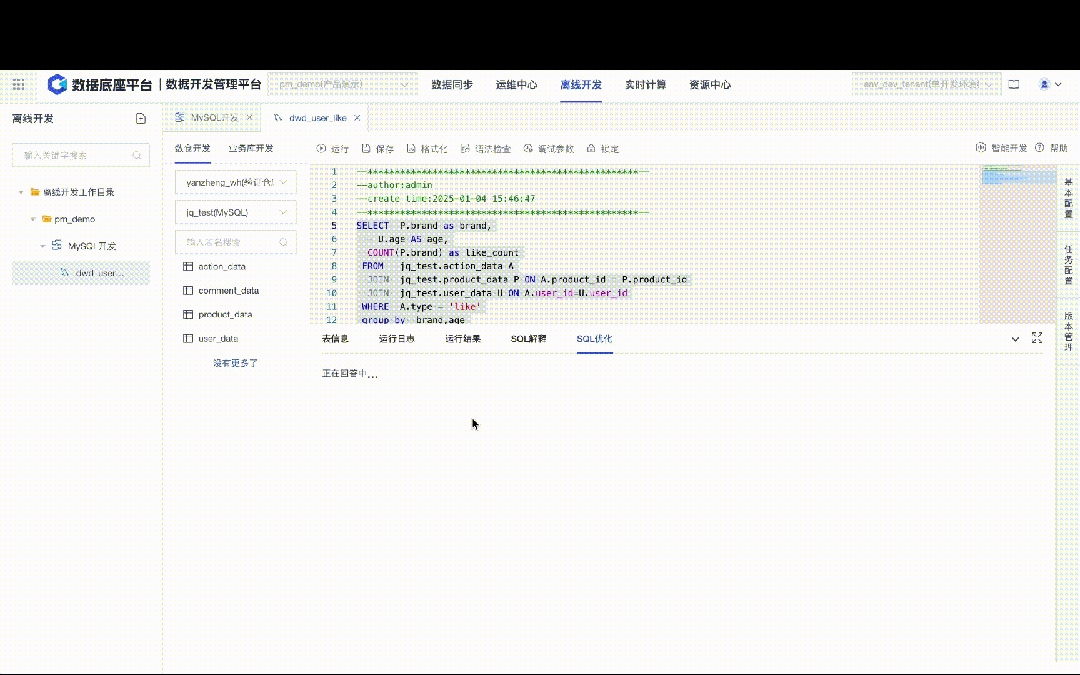The height and width of the screenshot is (675, 1080).
Task: Open 版本管理 side panel
Action: click(x=1068, y=331)
